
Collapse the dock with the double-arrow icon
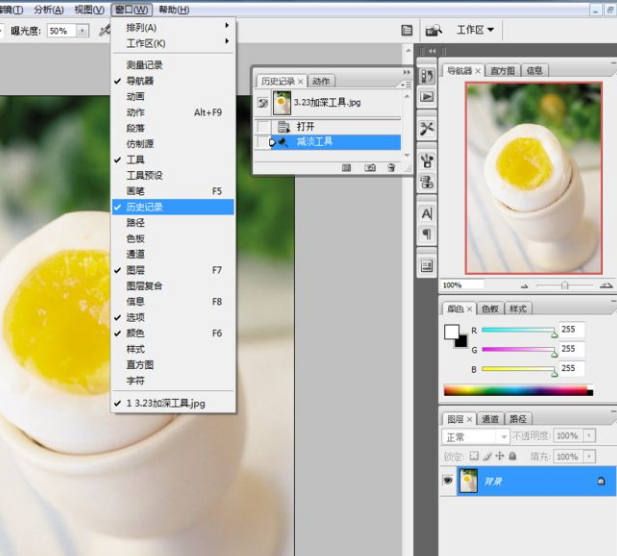click(x=432, y=51)
